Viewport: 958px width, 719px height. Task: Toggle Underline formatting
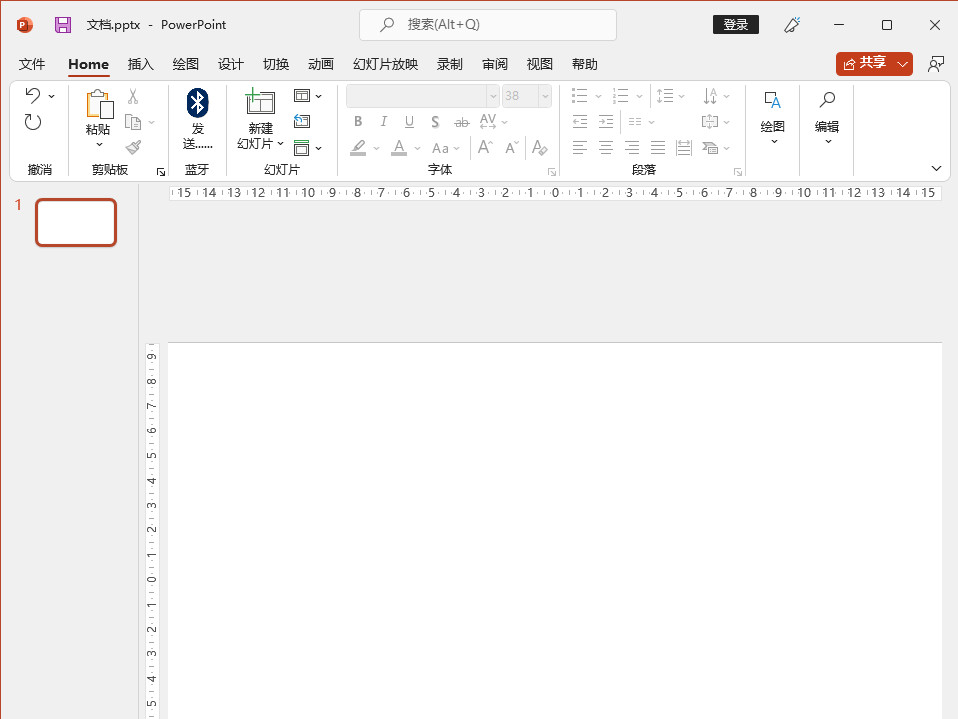point(409,122)
